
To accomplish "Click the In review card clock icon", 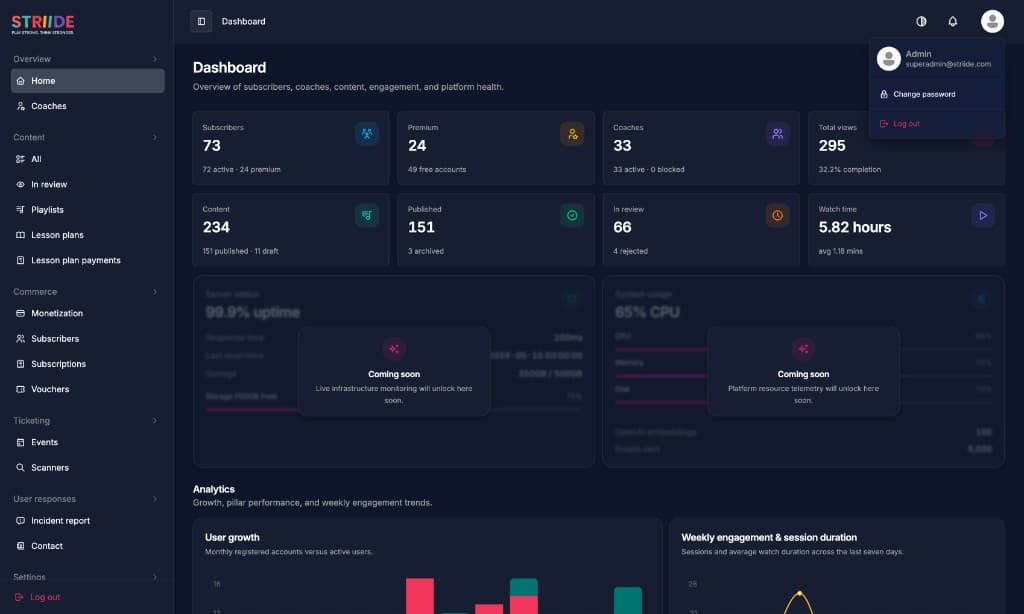I will (x=777, y=216).
